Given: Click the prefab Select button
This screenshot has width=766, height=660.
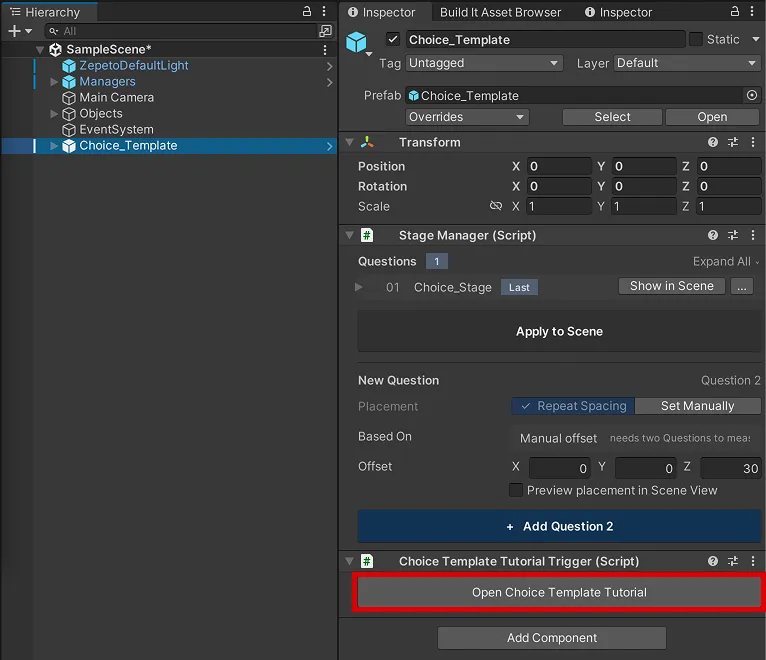Looking at the screenshot, I should pos(612,117).
